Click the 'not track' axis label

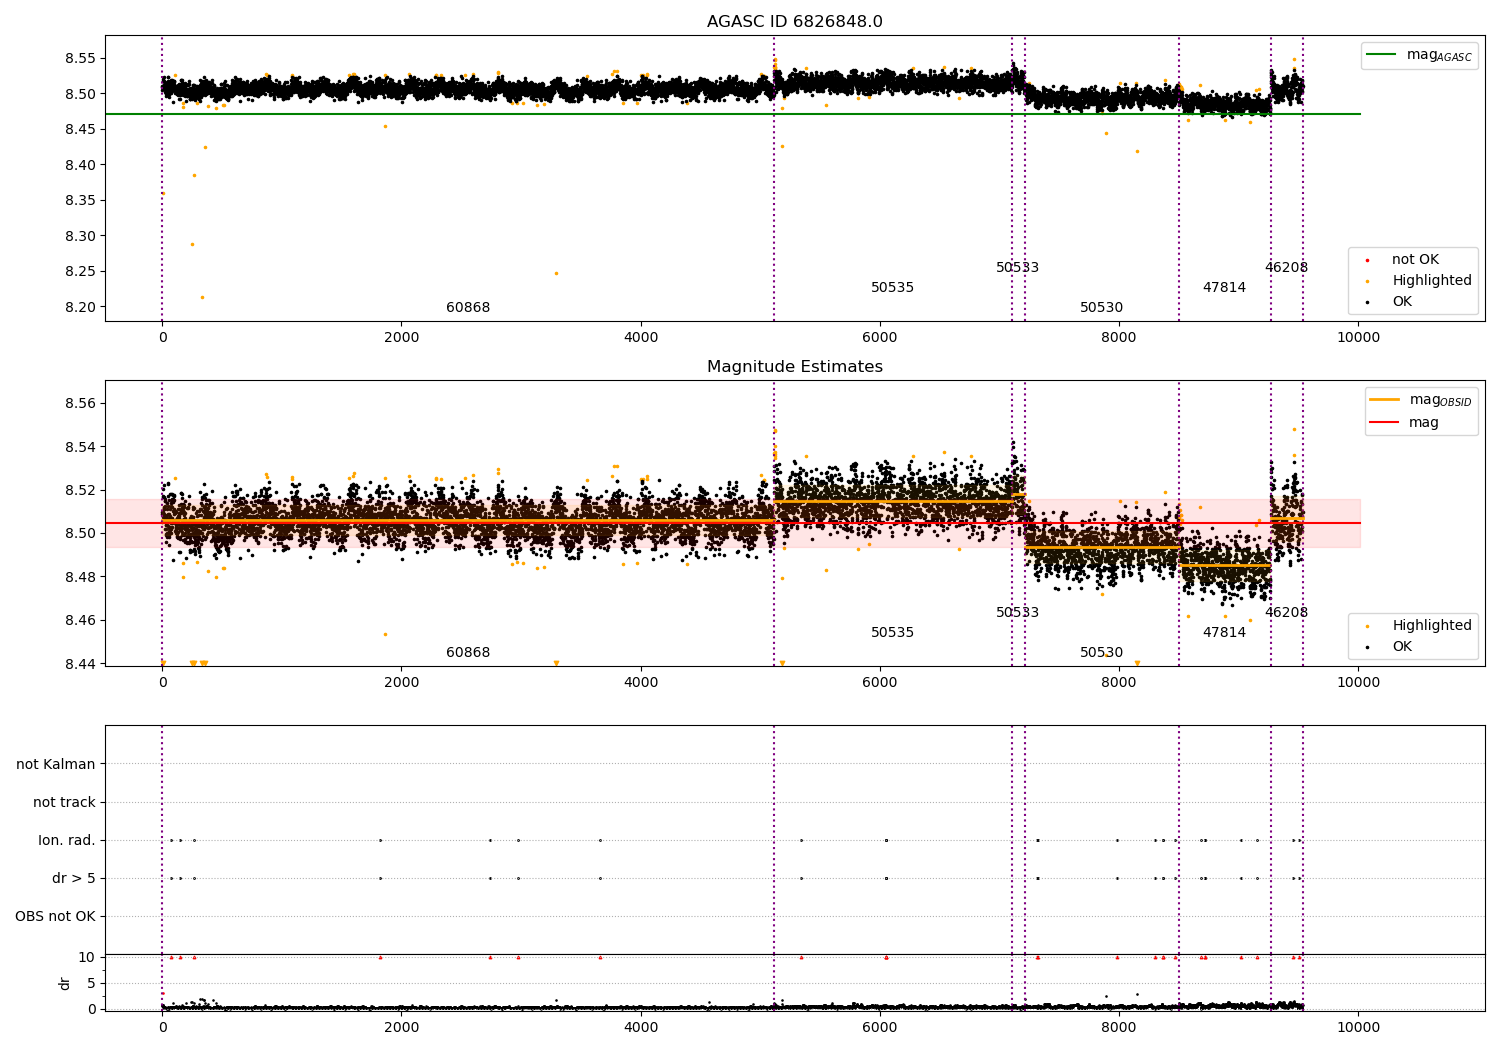coord(64,802)
